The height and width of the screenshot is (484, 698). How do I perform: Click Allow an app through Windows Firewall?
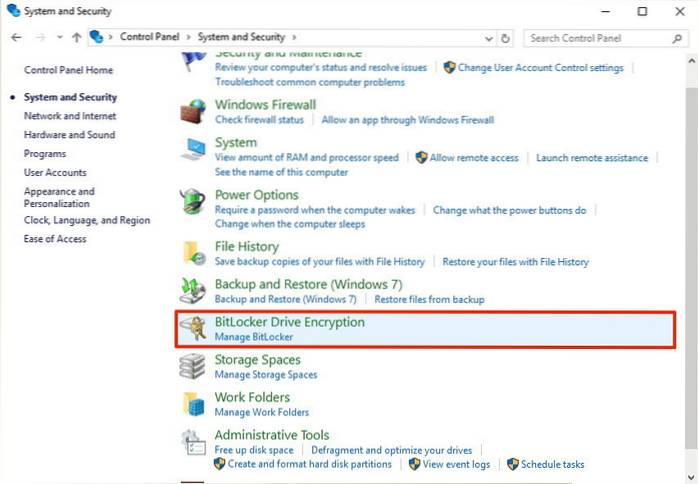[408, 120]
